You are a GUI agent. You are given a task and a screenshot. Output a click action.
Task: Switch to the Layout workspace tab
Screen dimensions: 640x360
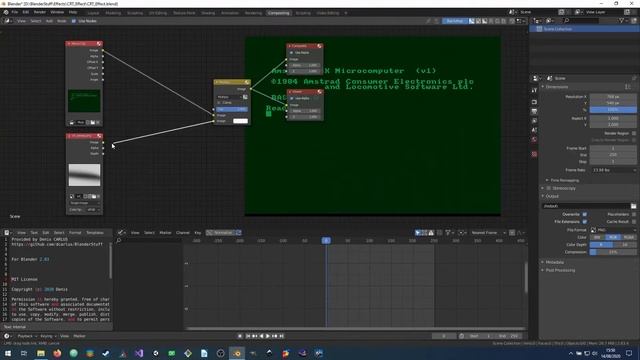pos(93,13)
